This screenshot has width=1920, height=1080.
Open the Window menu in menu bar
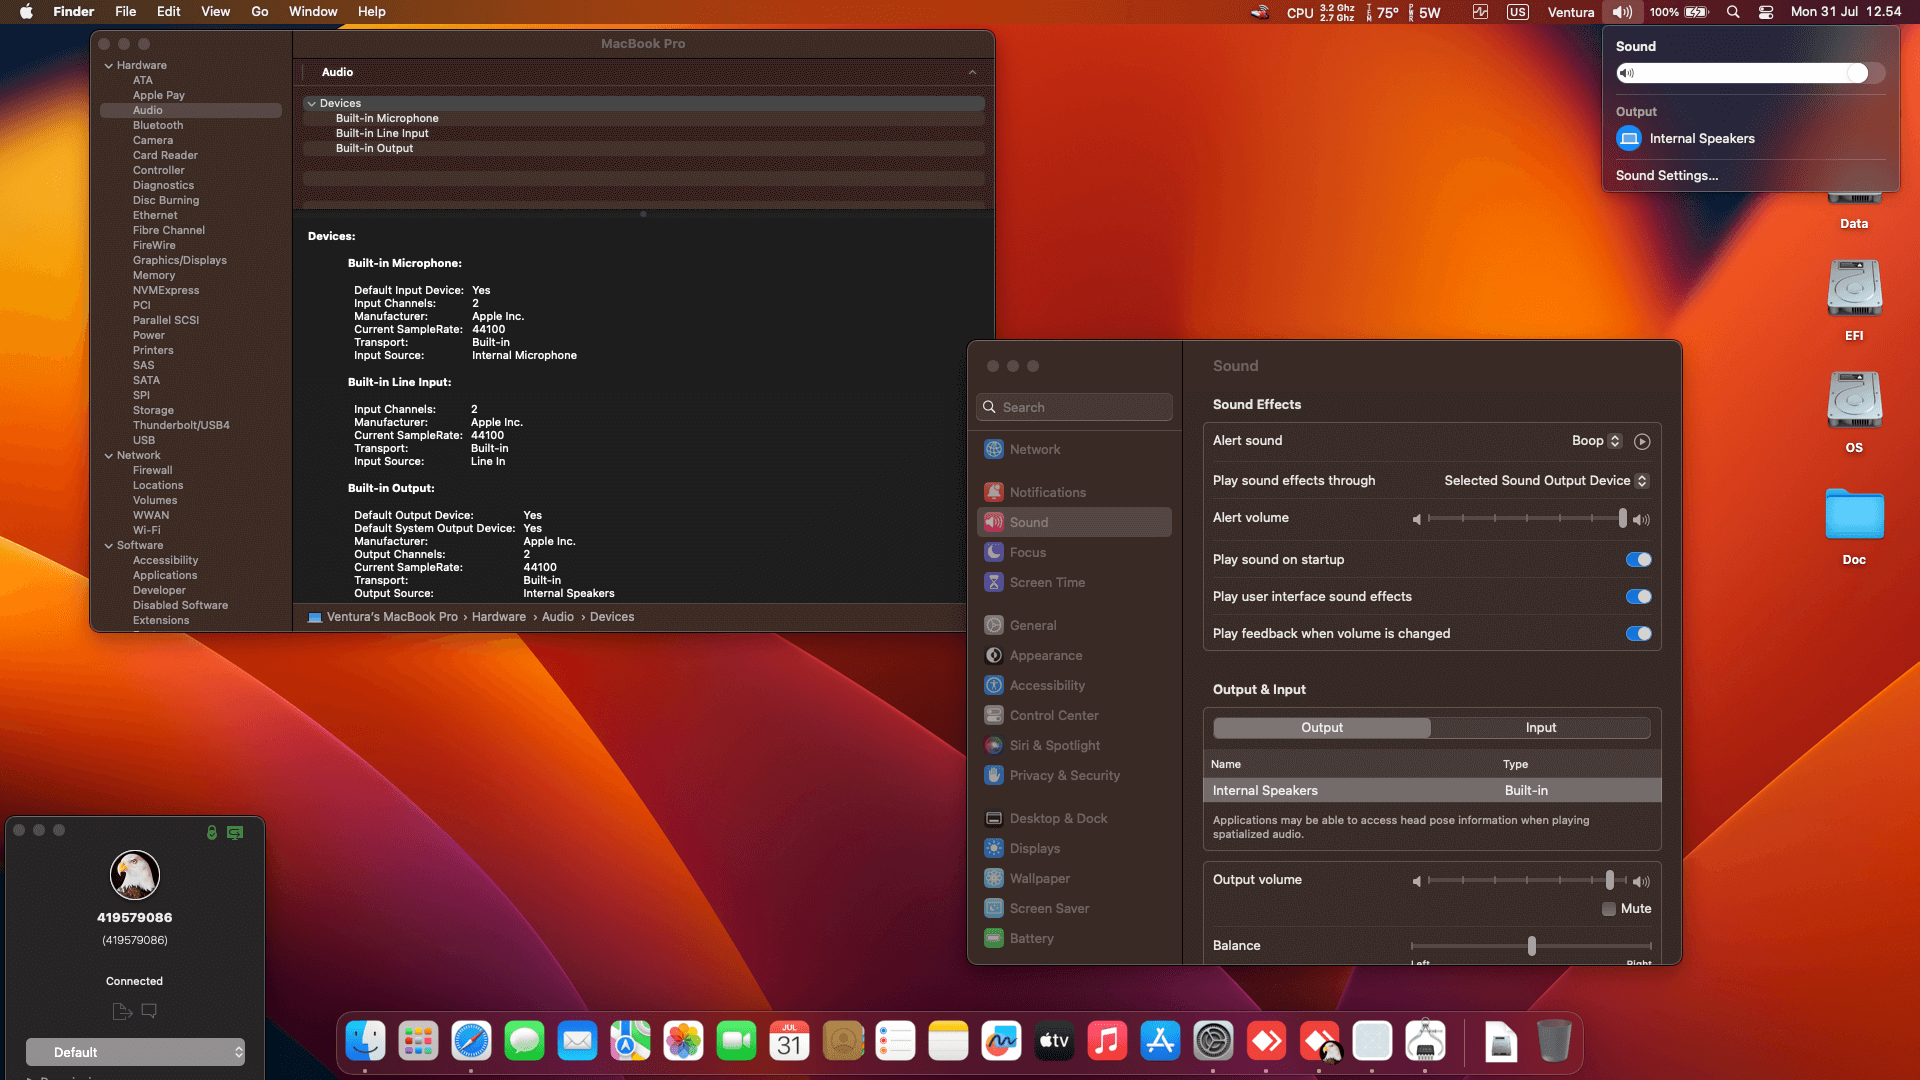point(313,12)
